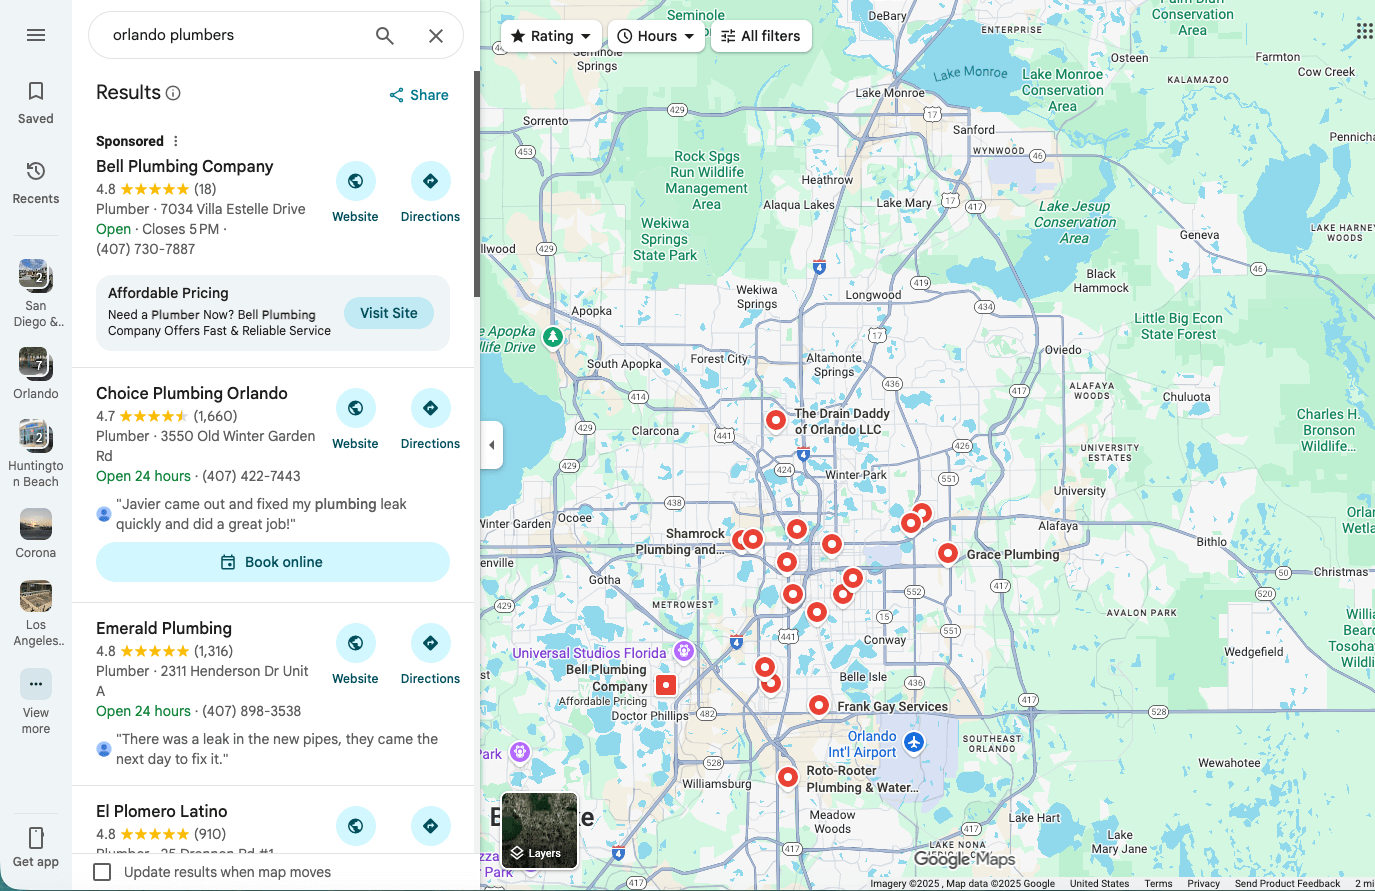This screenshot has width=1375, height=891.
Task: Click the Website icon for Bell Plumbing Company
Action: click(x=355, y=181)
